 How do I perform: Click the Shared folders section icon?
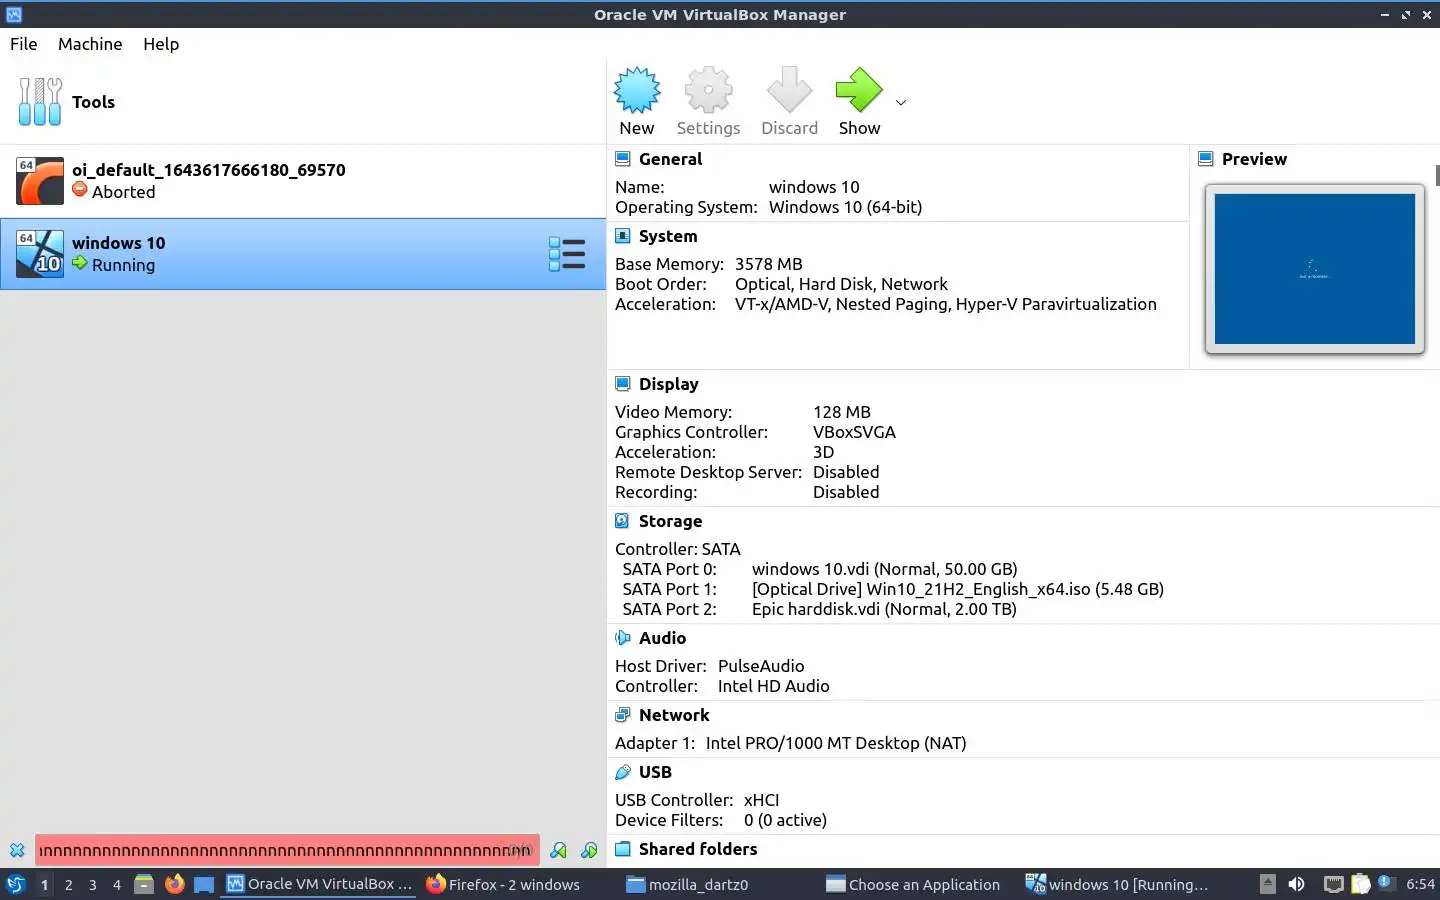click(623, 849)
